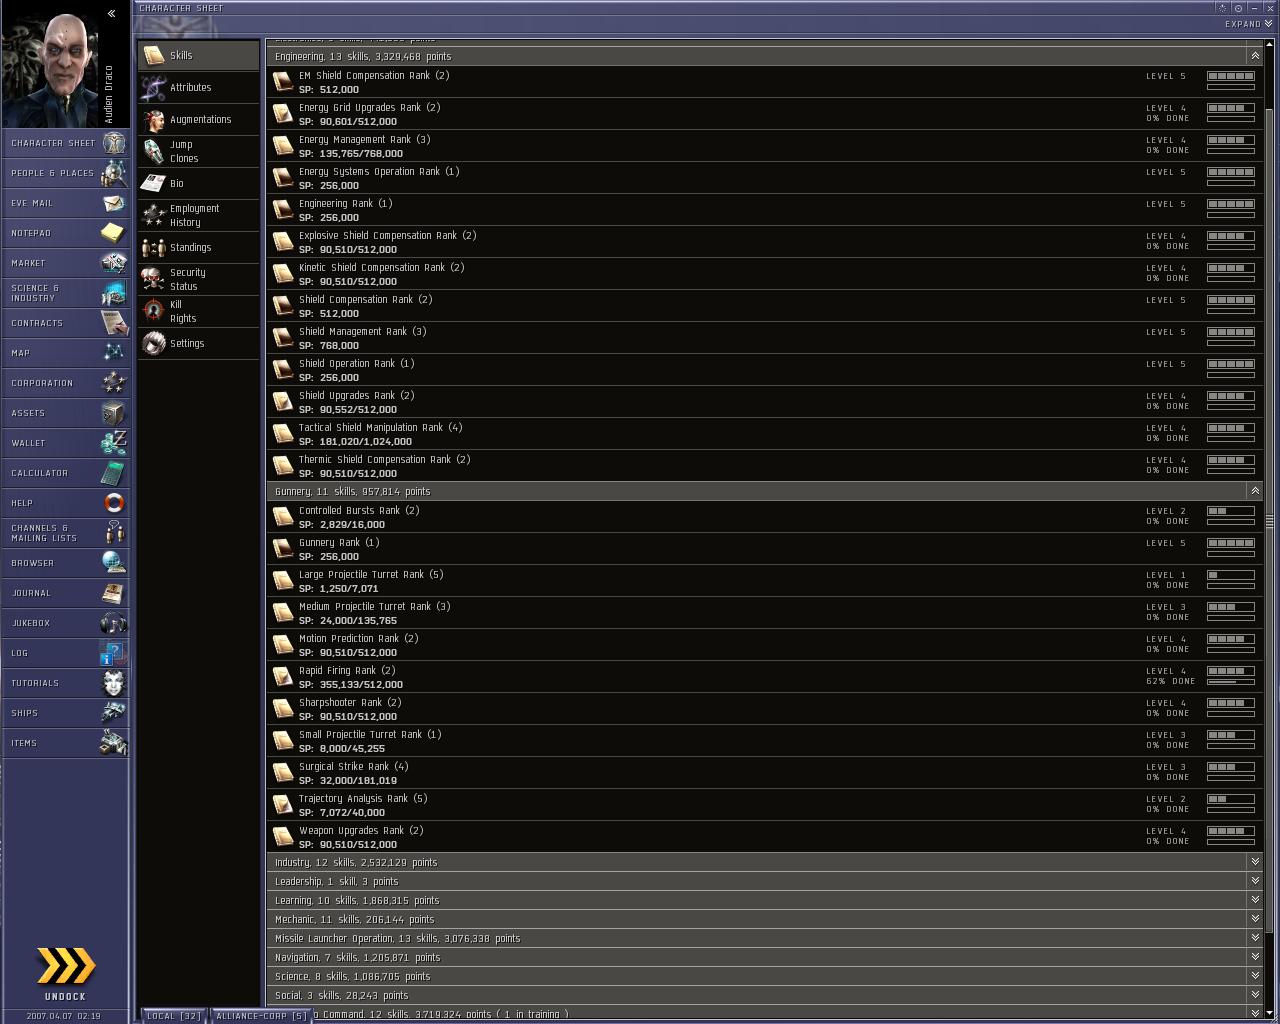Viewport: 1280px width, 1024px height.
Task: Select the Skills tab
Action: coord(199,56)
